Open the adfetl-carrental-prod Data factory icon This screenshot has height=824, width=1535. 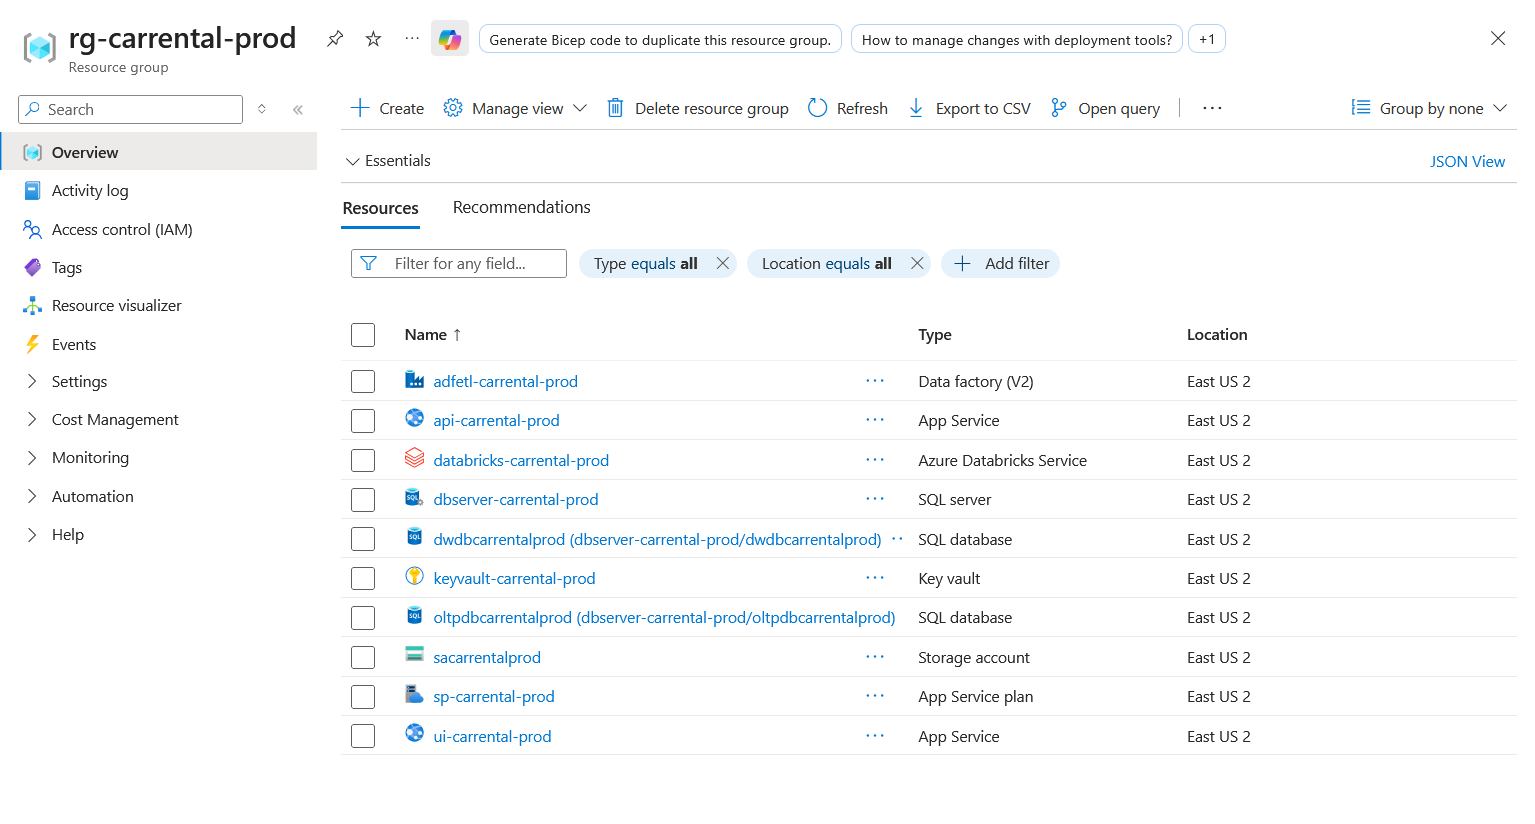414,380
